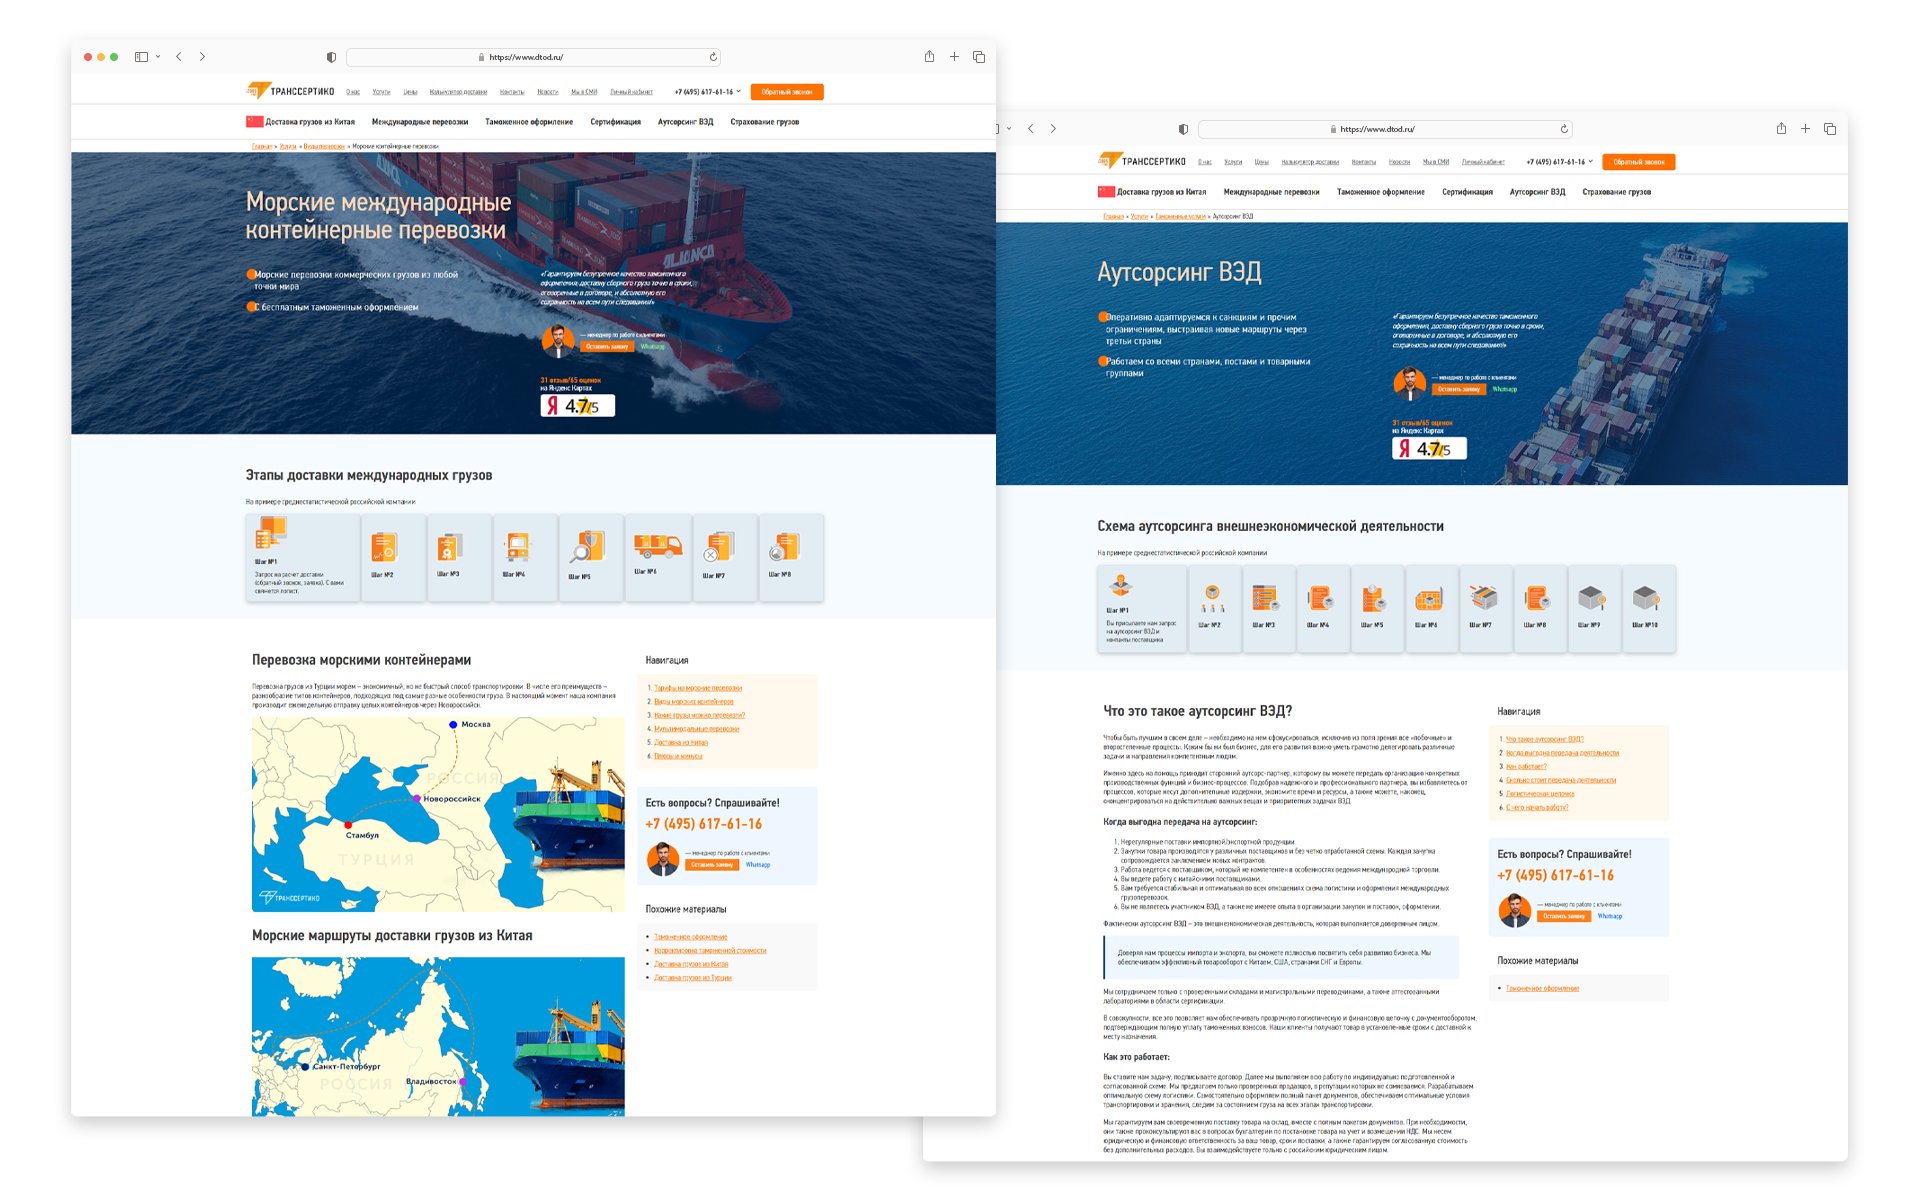Expand the phone number chevron on the Аутсорсинг ВЭД page
Screen dimensions: 1920x1201
click(x=1591, y=161)
